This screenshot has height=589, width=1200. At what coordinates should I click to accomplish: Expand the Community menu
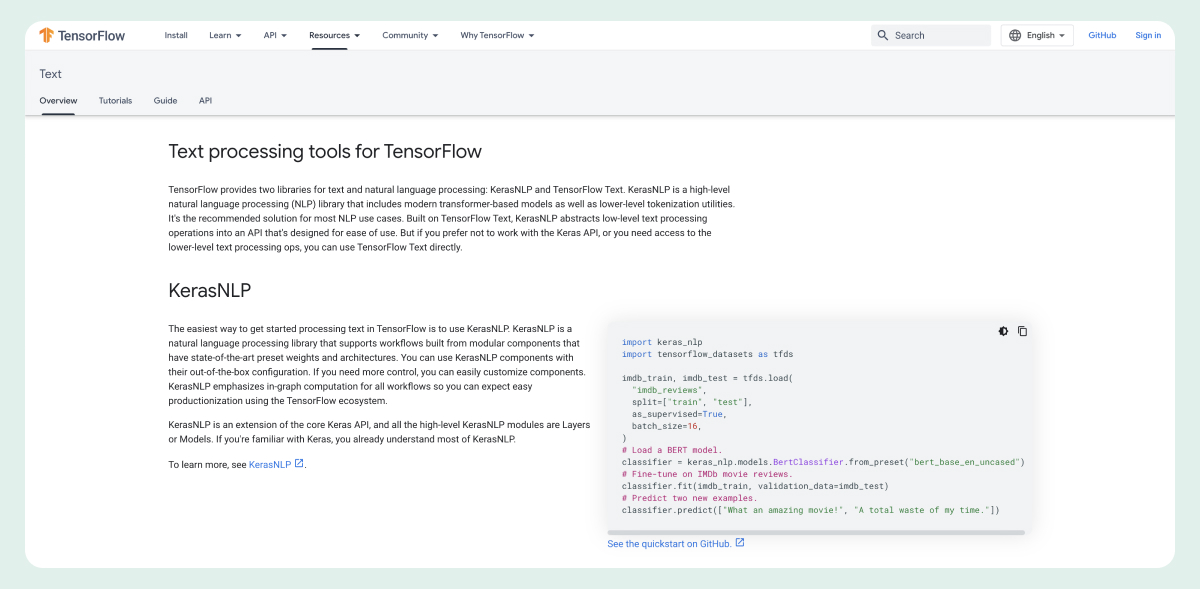[x=410, y=35]
